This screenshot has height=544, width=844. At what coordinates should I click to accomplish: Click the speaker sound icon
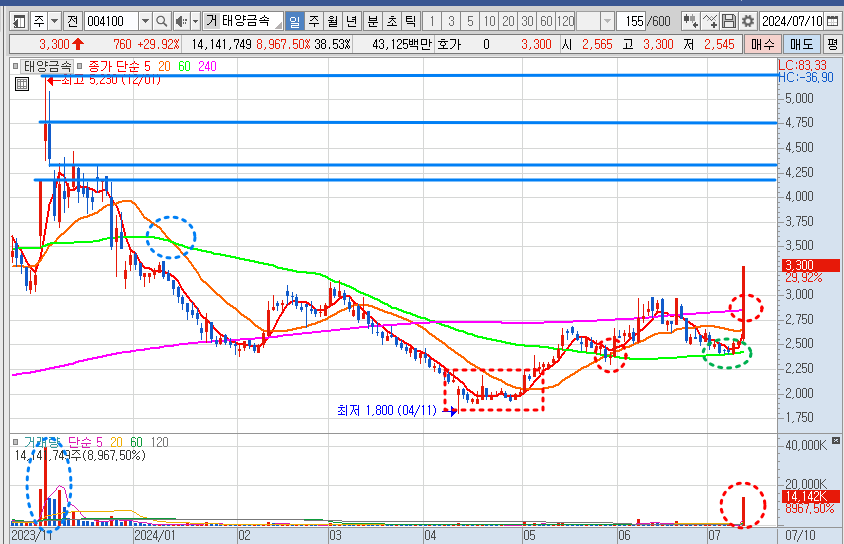(x=181, y=22)
